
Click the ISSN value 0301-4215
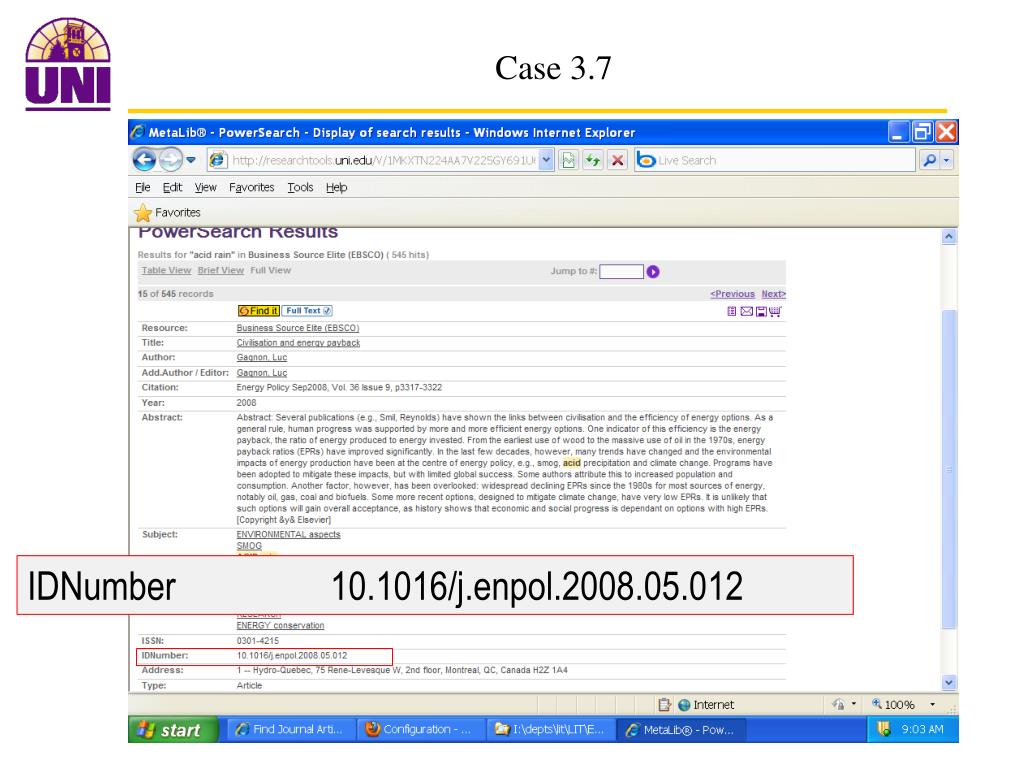click(257, 641)
